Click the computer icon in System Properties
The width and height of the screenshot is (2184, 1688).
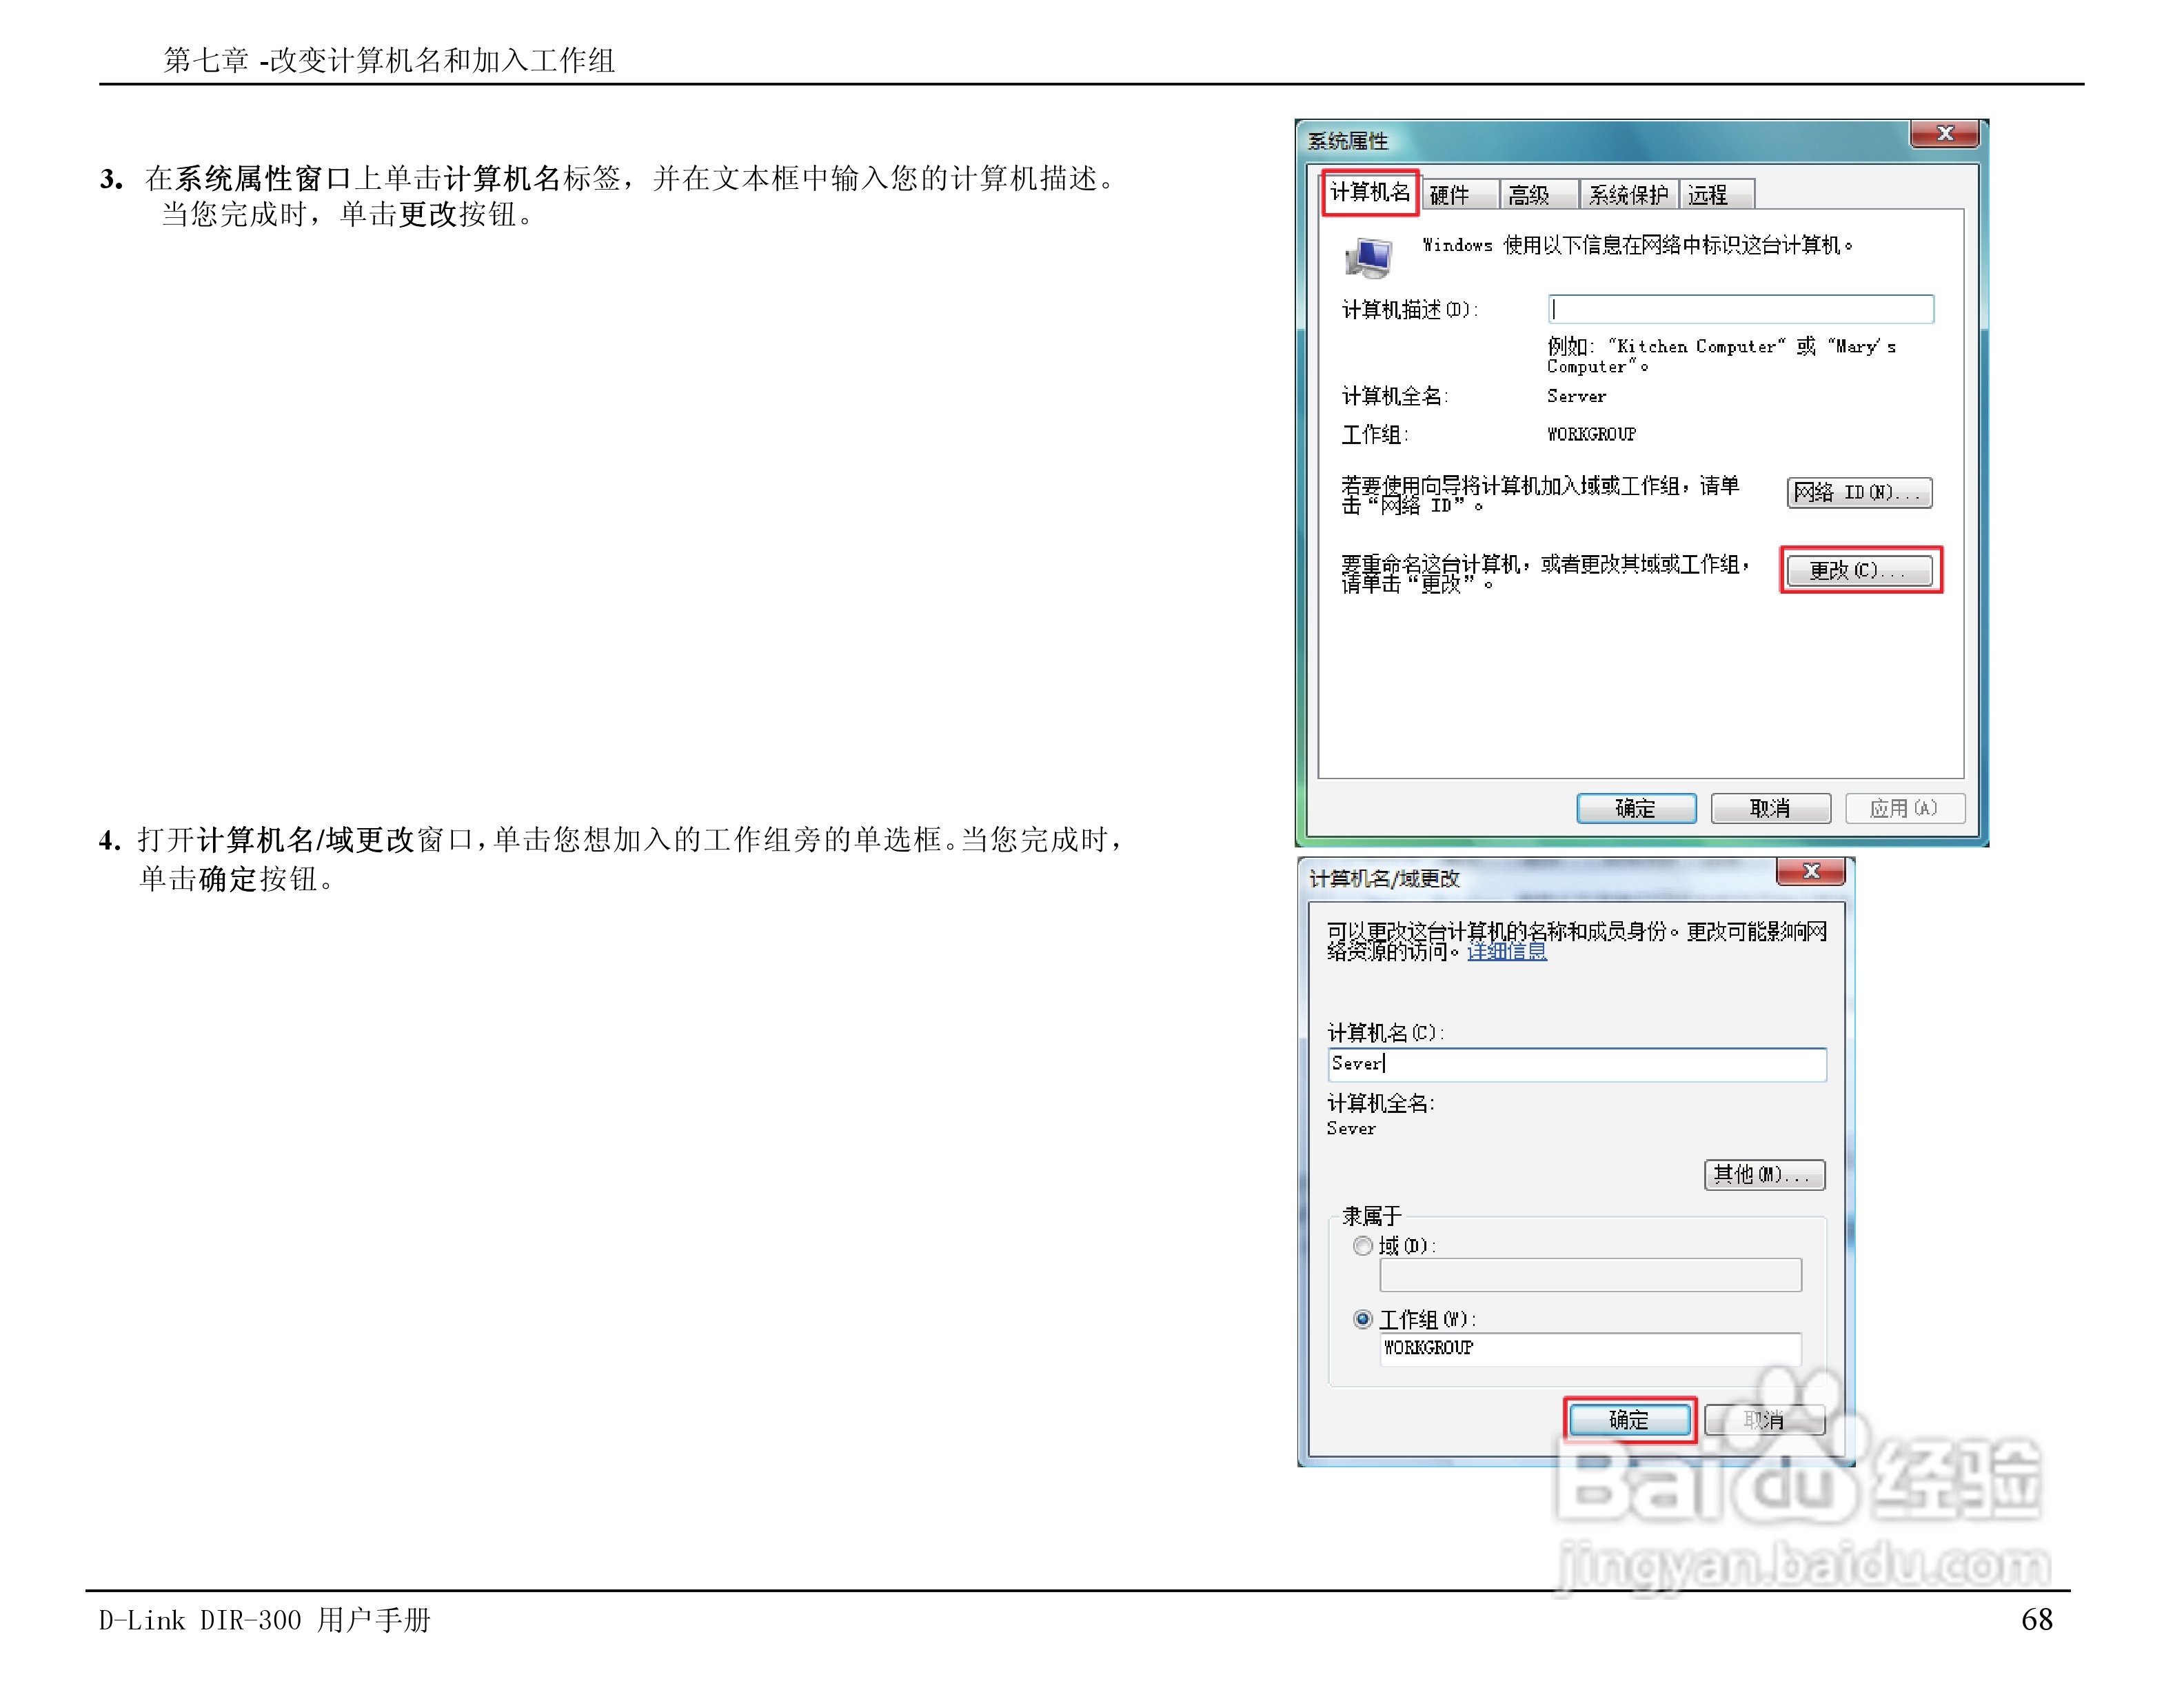pyautogui.click(x=1369, y=257)
